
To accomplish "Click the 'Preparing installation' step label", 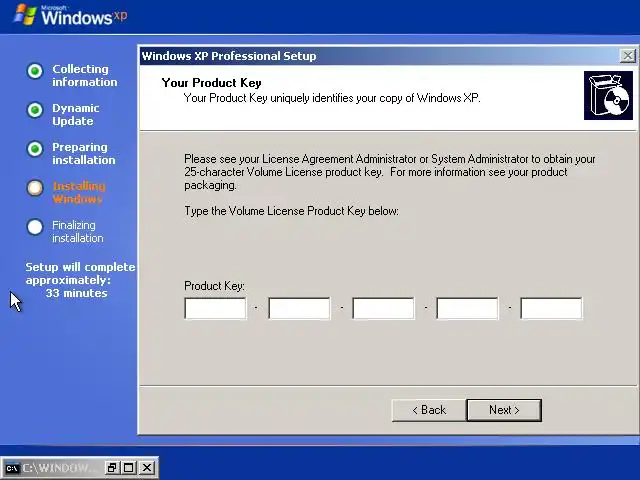I will [84, 153].
